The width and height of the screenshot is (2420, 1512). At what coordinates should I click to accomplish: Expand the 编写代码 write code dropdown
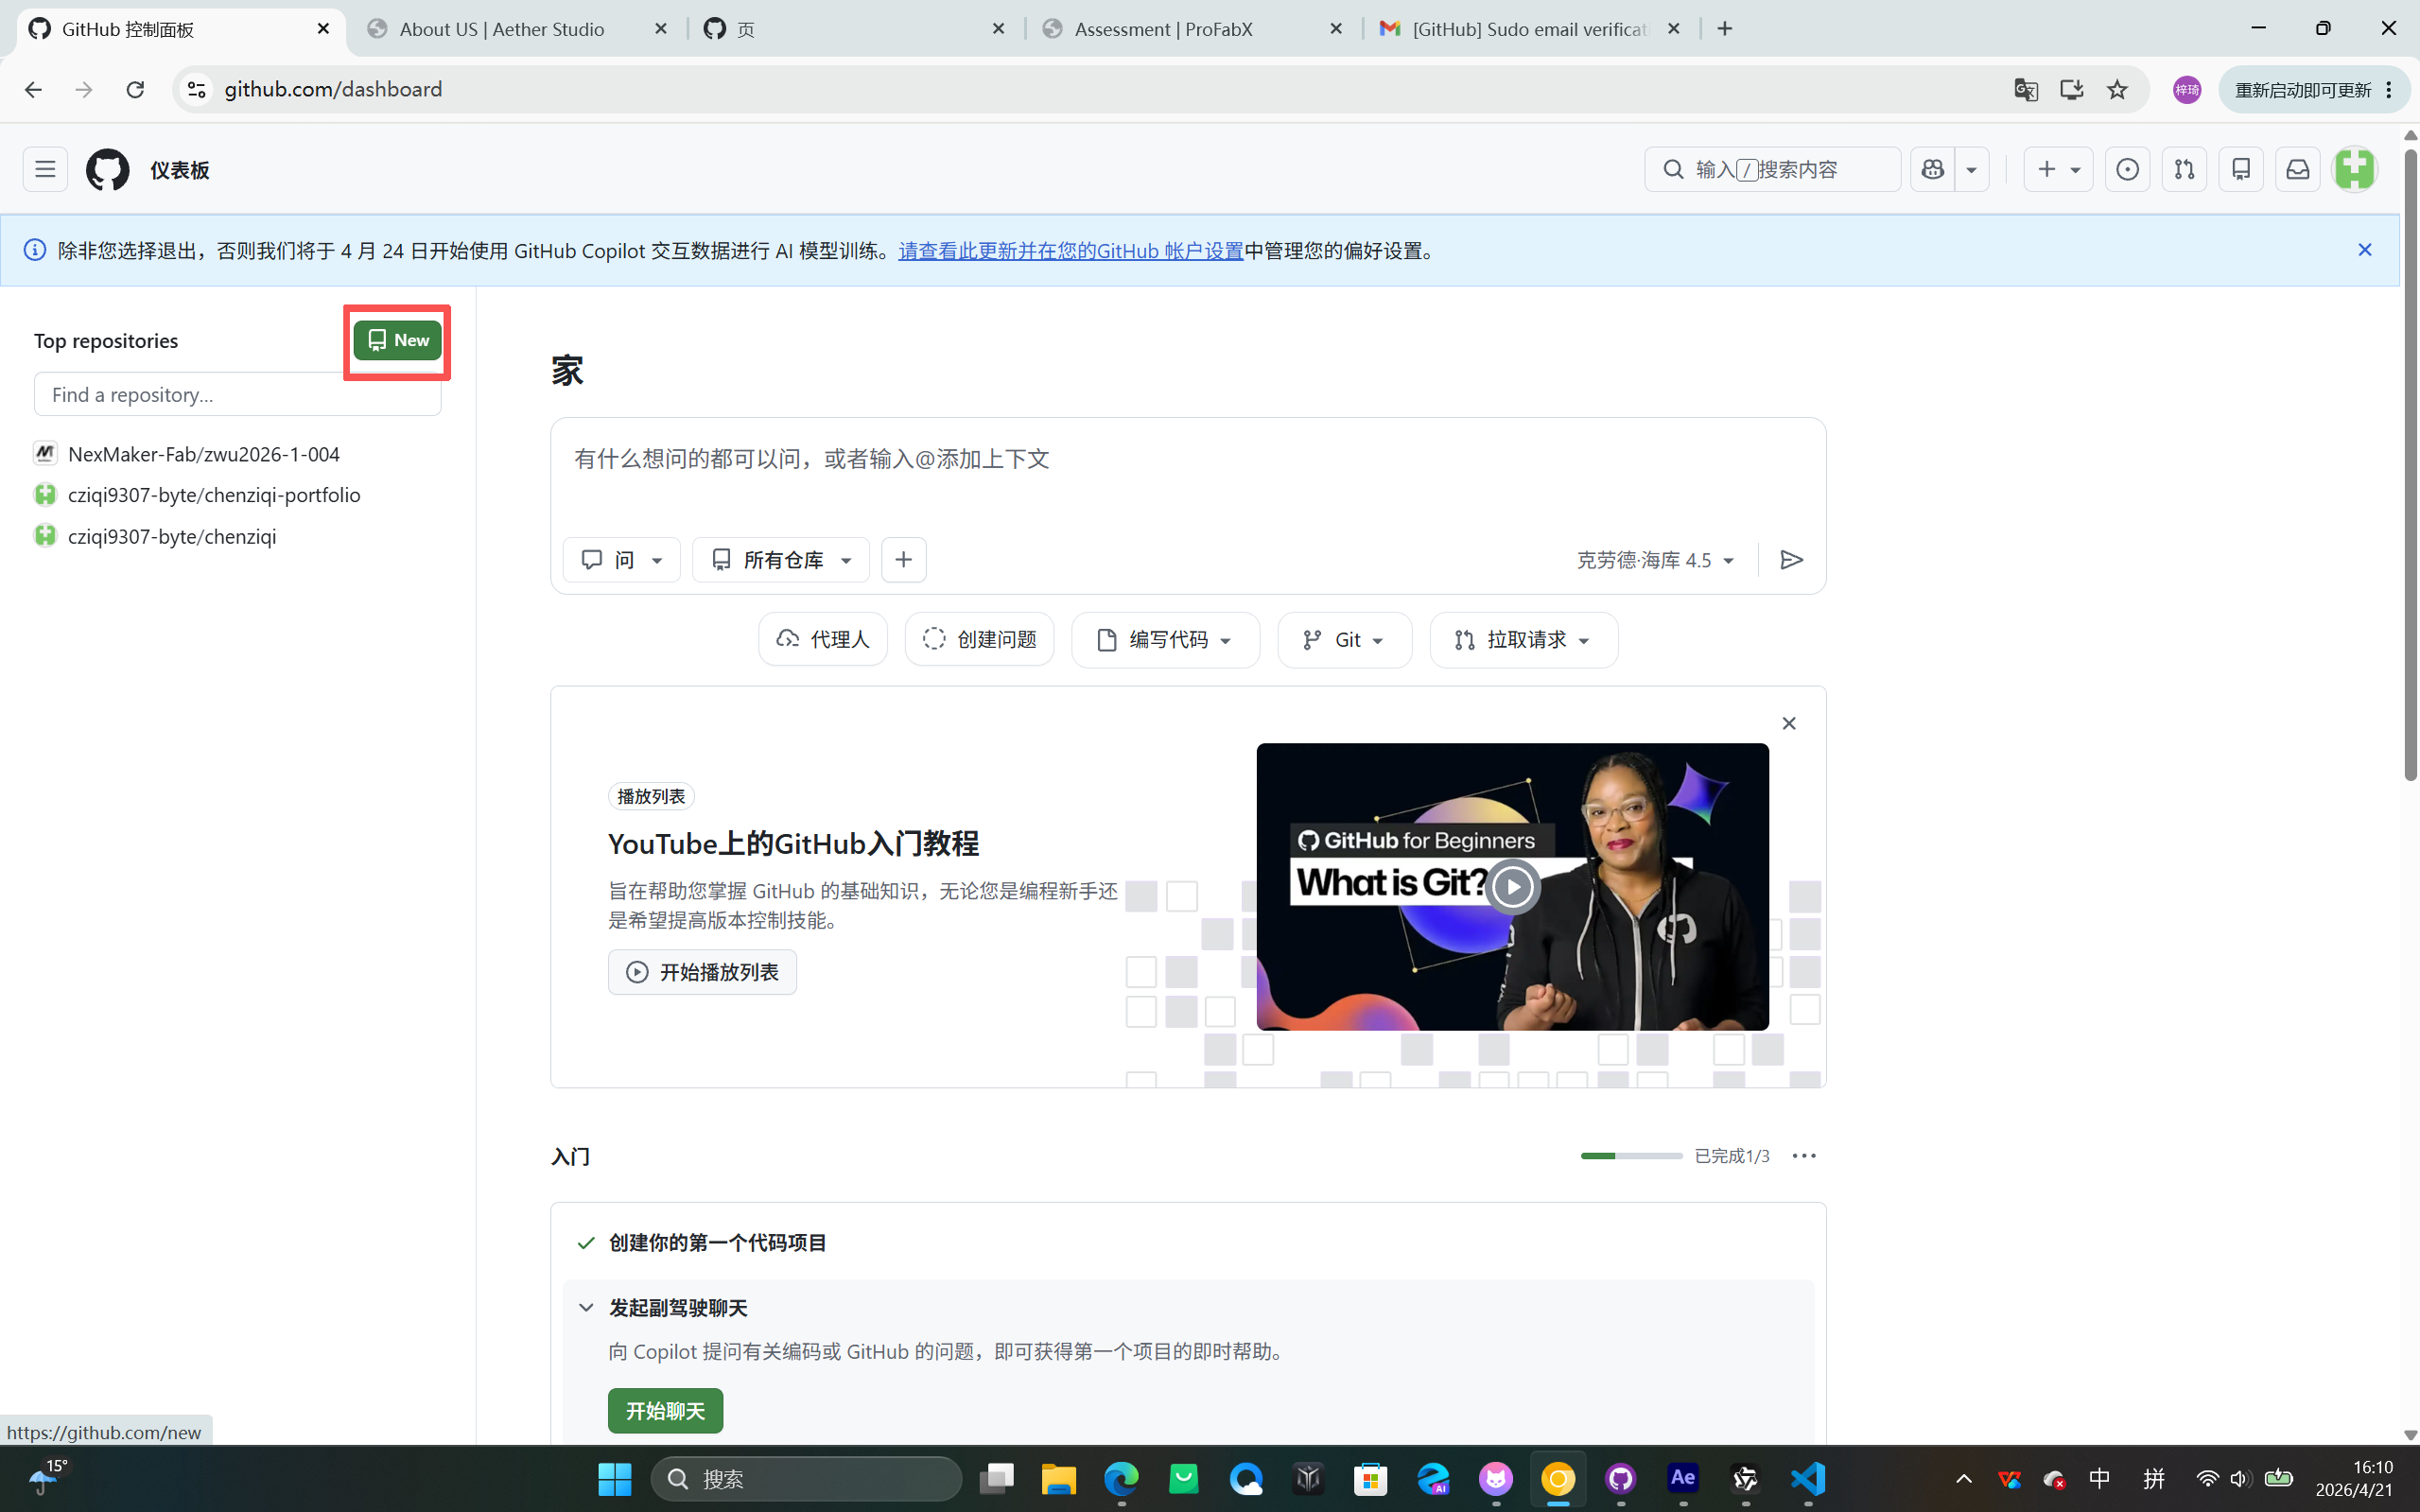click(x=1165, y=639)
